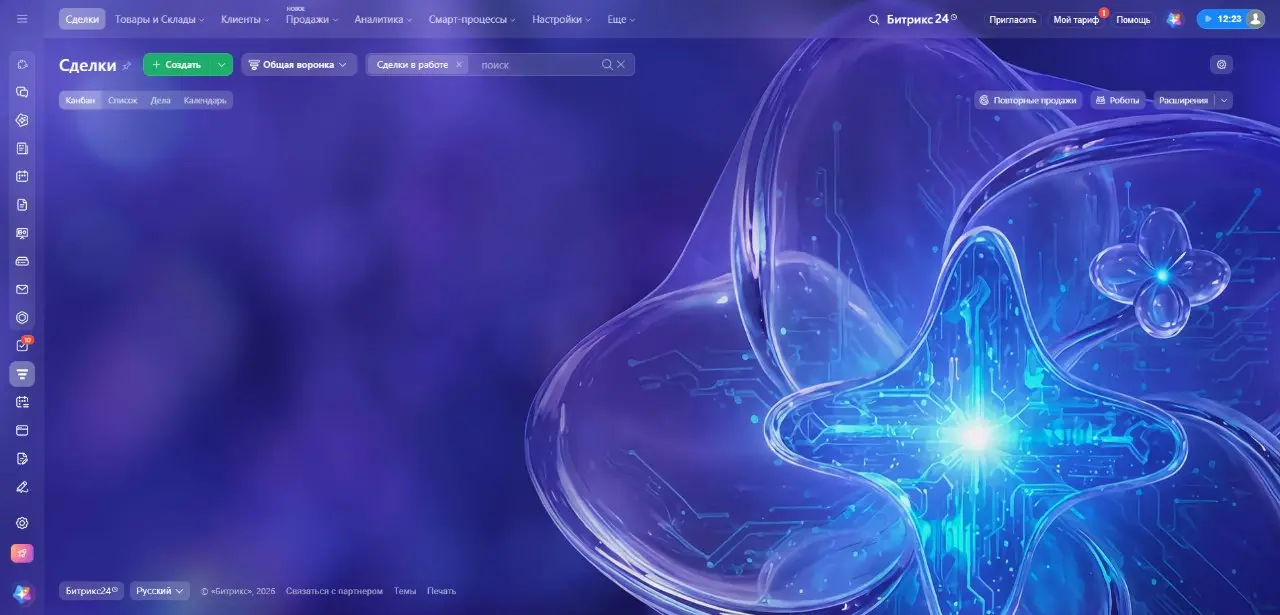Expand the Еще menu in the top bar
The image size is (1280, 615).
coord(621,19)
